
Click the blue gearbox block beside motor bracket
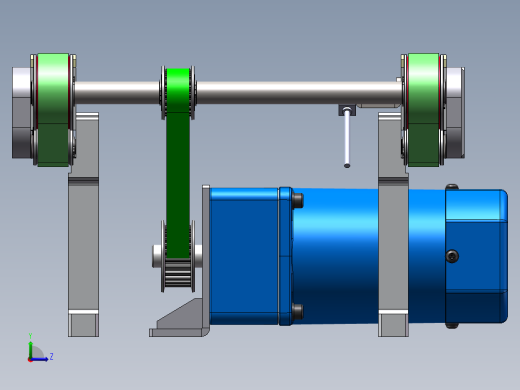244,256
